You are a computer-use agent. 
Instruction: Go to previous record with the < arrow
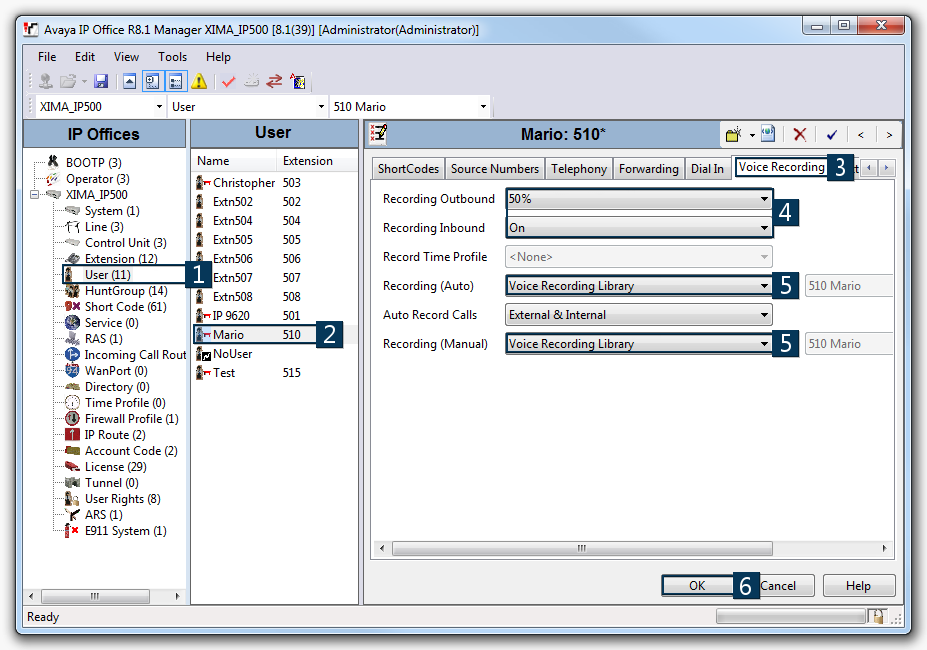pyautogui.click(x=861, y=135)
